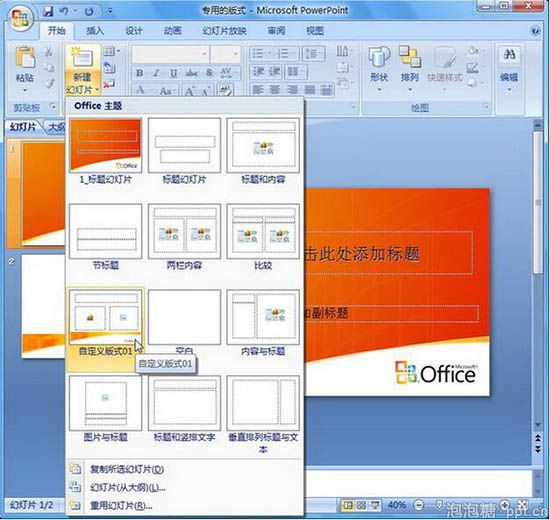Open quick access toolbar customize arrow
The width and height of the screenshot is (550, 520).
[110, 11]
